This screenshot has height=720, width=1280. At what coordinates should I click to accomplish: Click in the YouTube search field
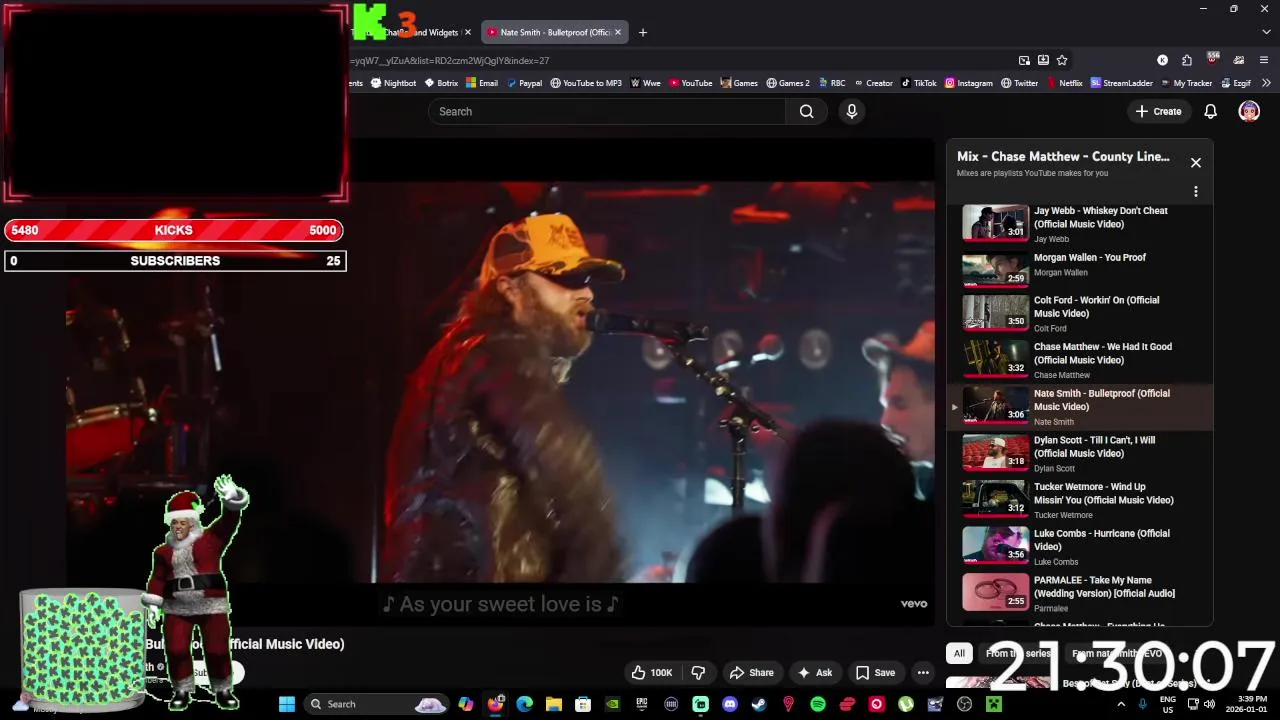[x=607, y=111]
